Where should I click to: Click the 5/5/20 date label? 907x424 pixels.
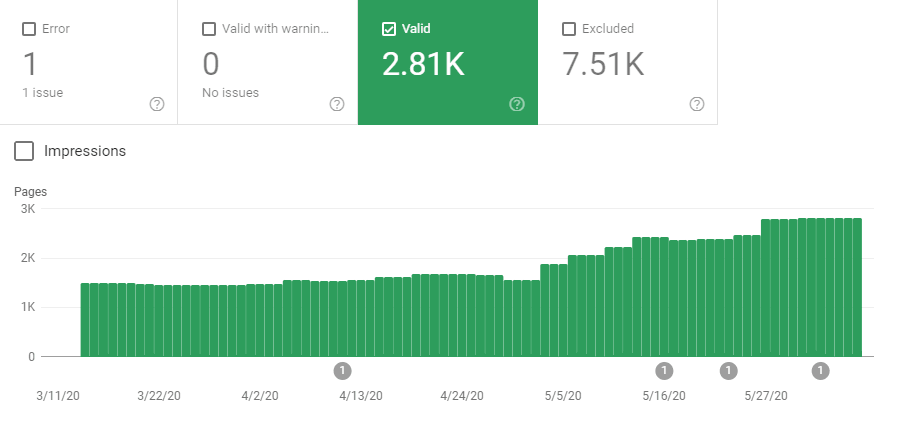click(563, 396)
